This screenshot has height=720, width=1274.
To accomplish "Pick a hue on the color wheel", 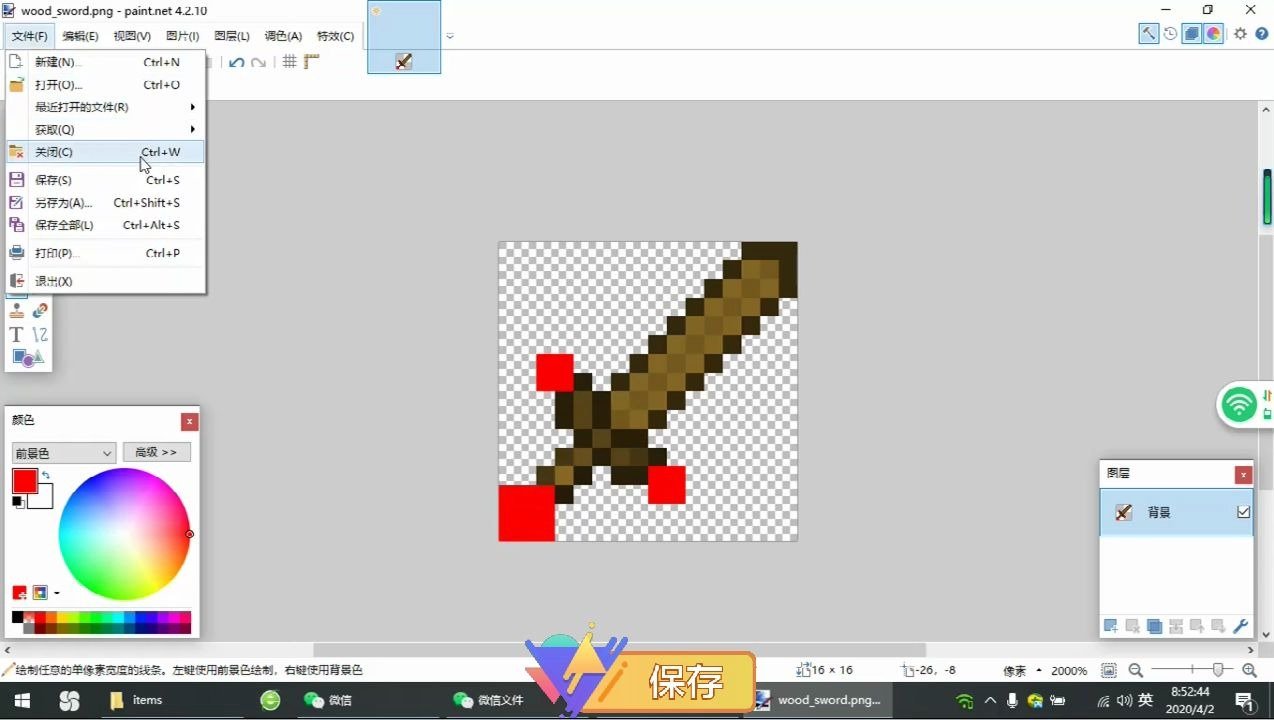I will pos(124,534).
